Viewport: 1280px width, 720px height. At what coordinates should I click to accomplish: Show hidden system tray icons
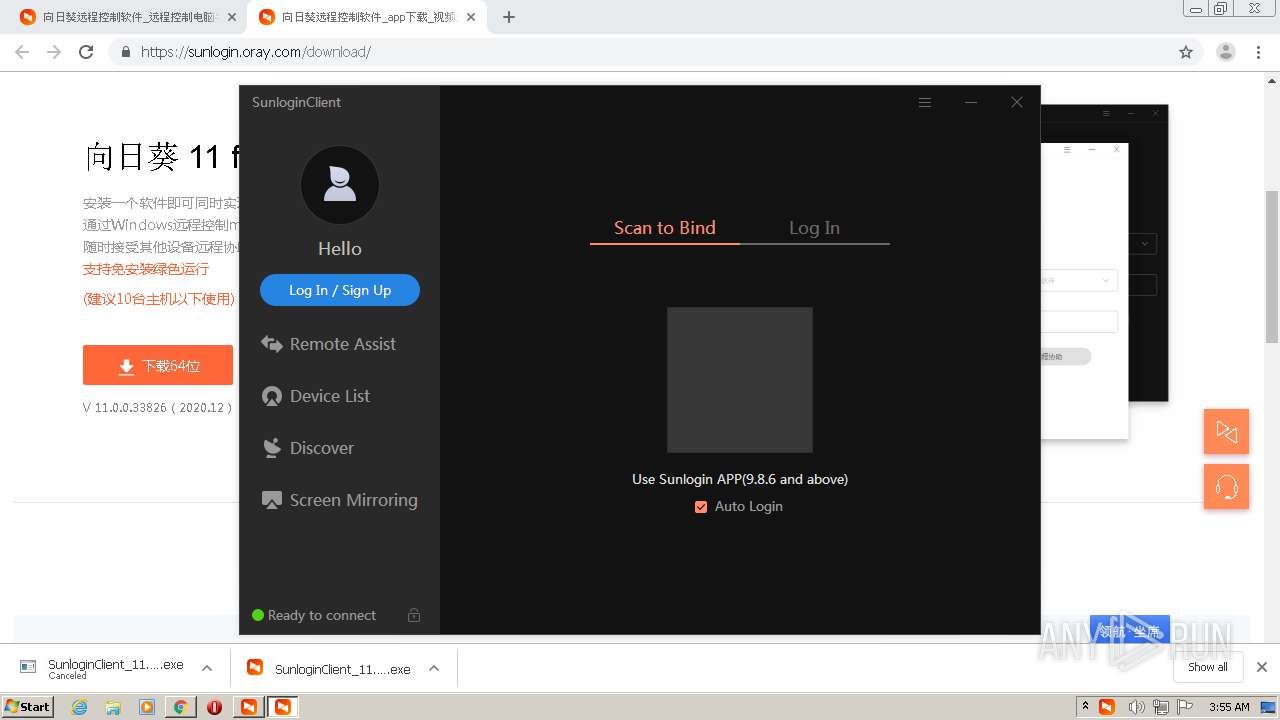pyautogui.click(x=1085, y=707)
